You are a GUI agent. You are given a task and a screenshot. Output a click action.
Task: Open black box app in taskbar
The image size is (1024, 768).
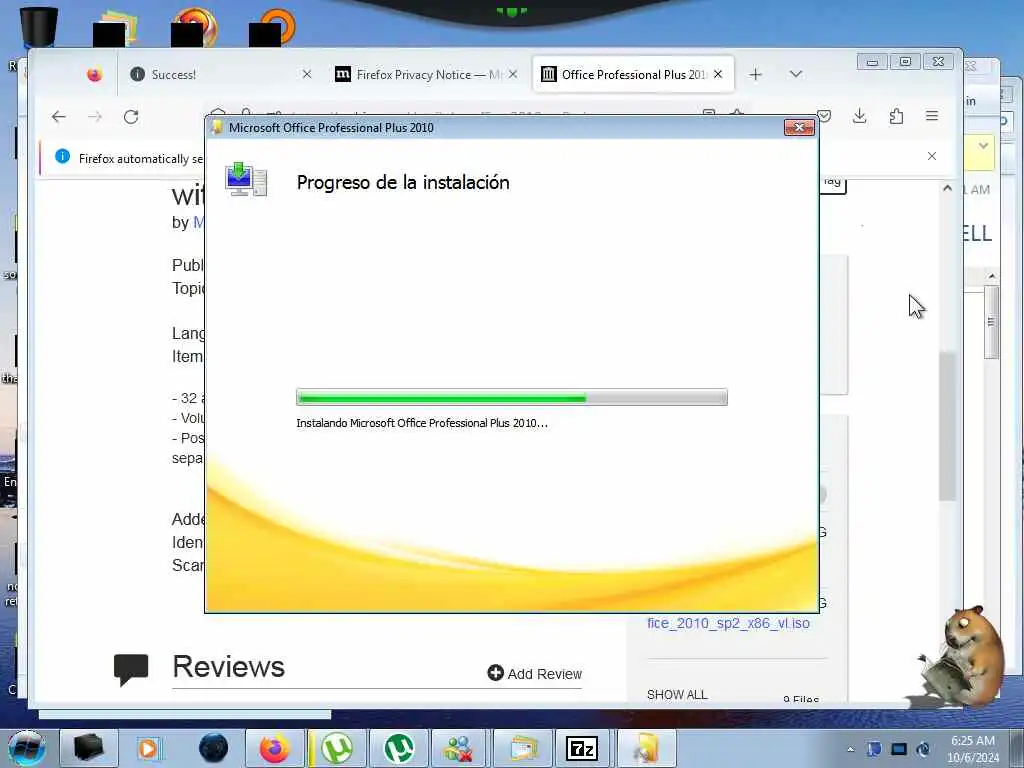tap(88, 748)
